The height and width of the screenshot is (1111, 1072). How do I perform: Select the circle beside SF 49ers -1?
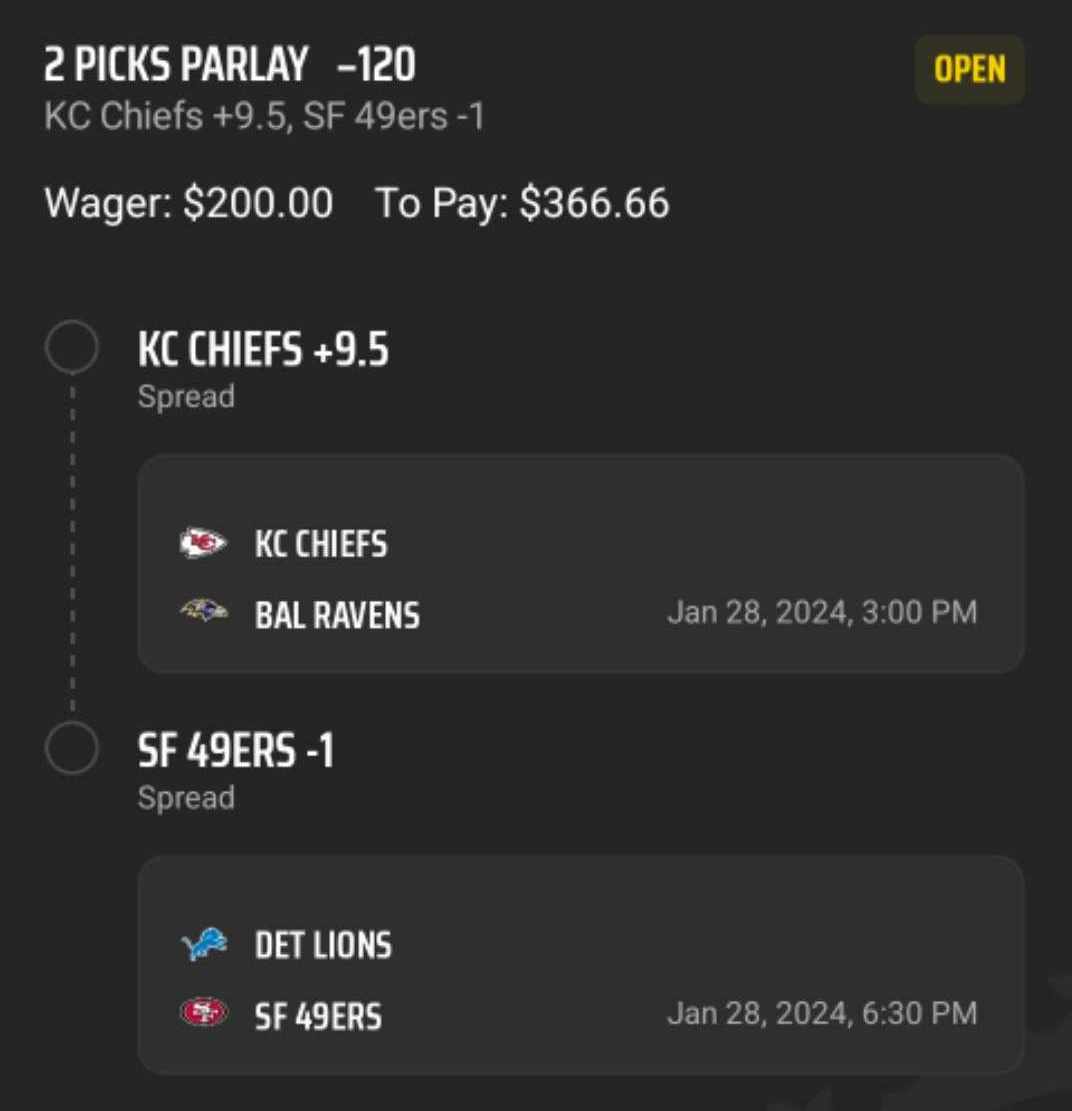[x=72, y=749]
